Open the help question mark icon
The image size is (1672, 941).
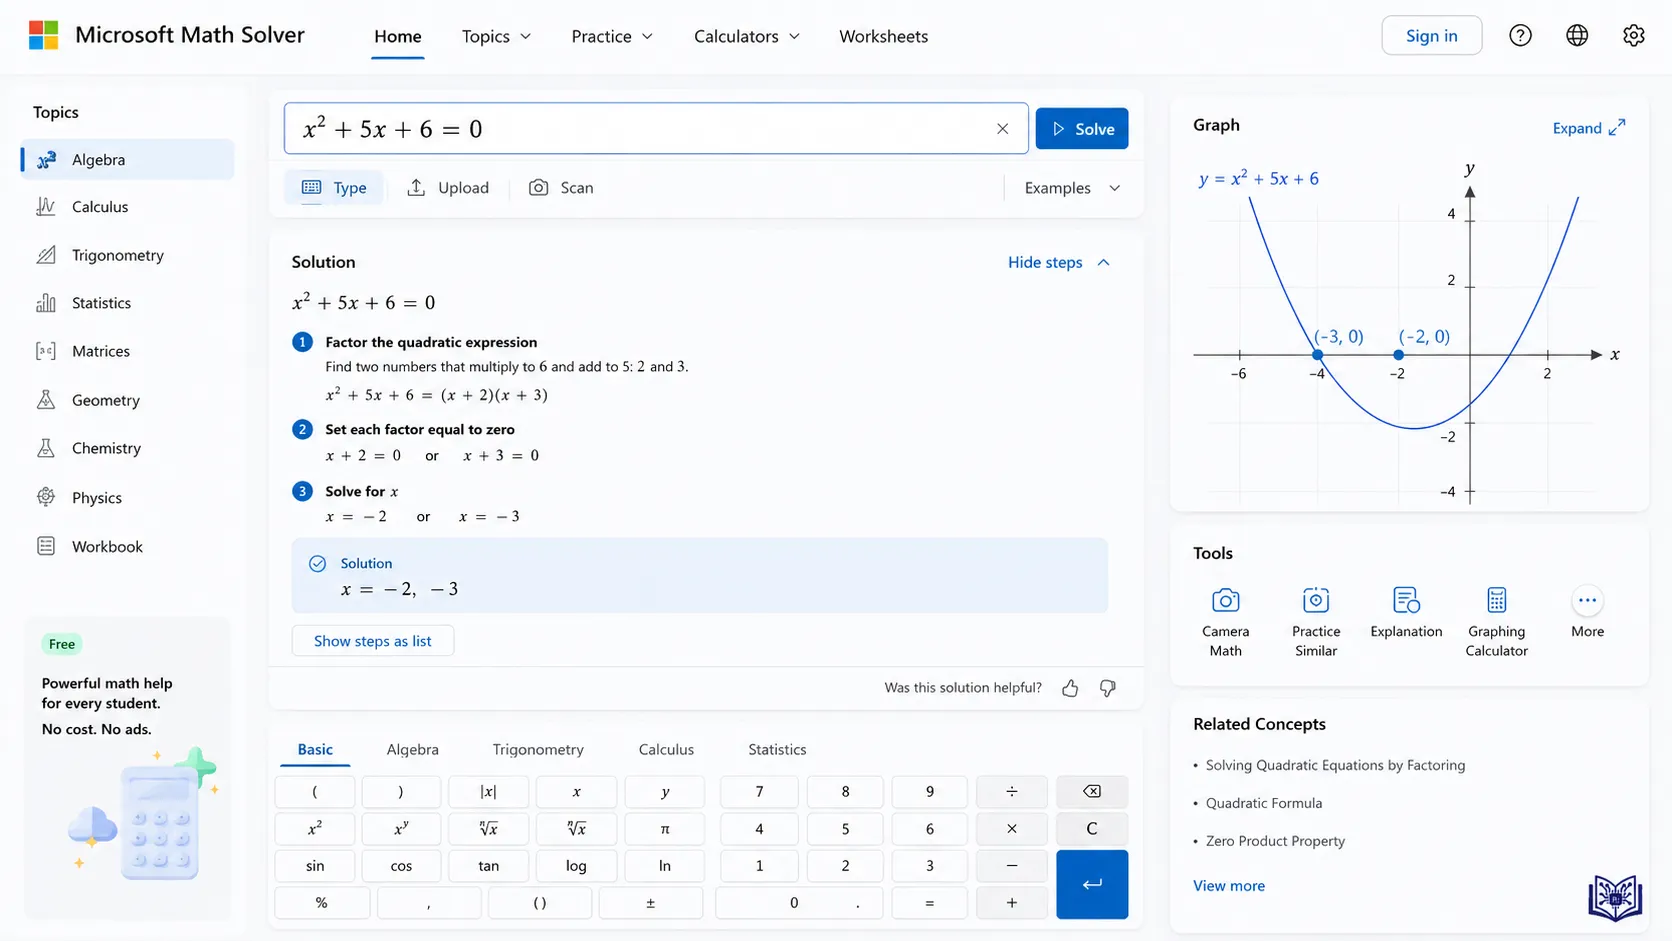coord(1520,35)
